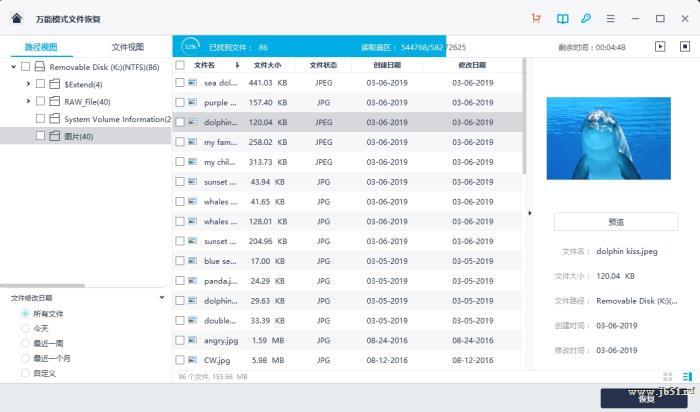
Task: Switch to the 文件视图 tab
Action: click(128, 47)
